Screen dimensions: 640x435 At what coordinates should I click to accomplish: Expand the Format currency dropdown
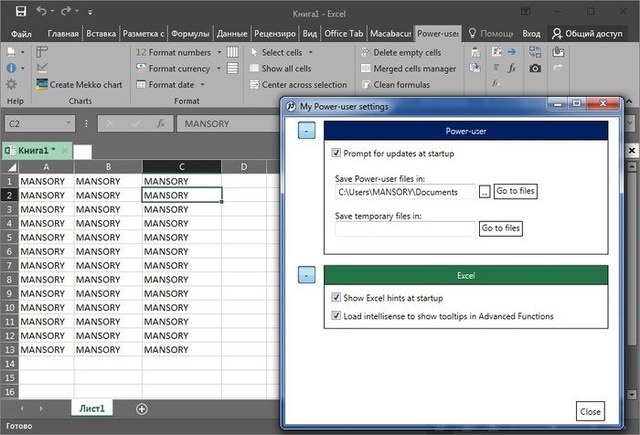click(x=217, y=69)
